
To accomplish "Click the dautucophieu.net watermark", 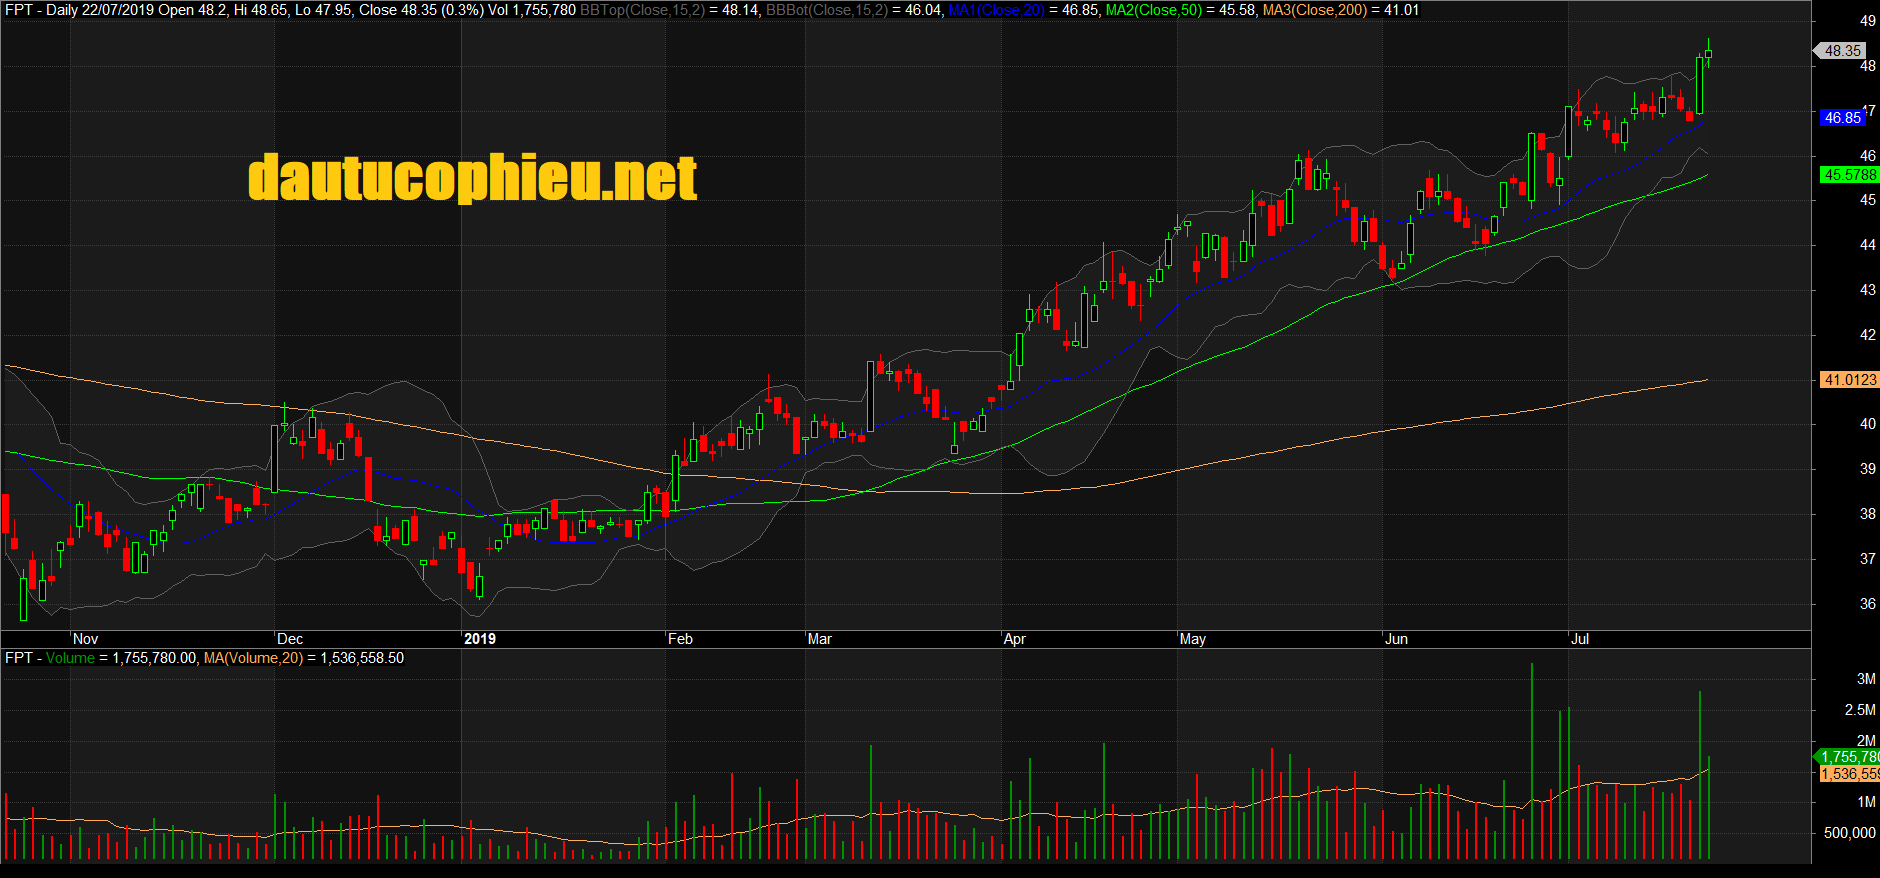I will (472, 178).
